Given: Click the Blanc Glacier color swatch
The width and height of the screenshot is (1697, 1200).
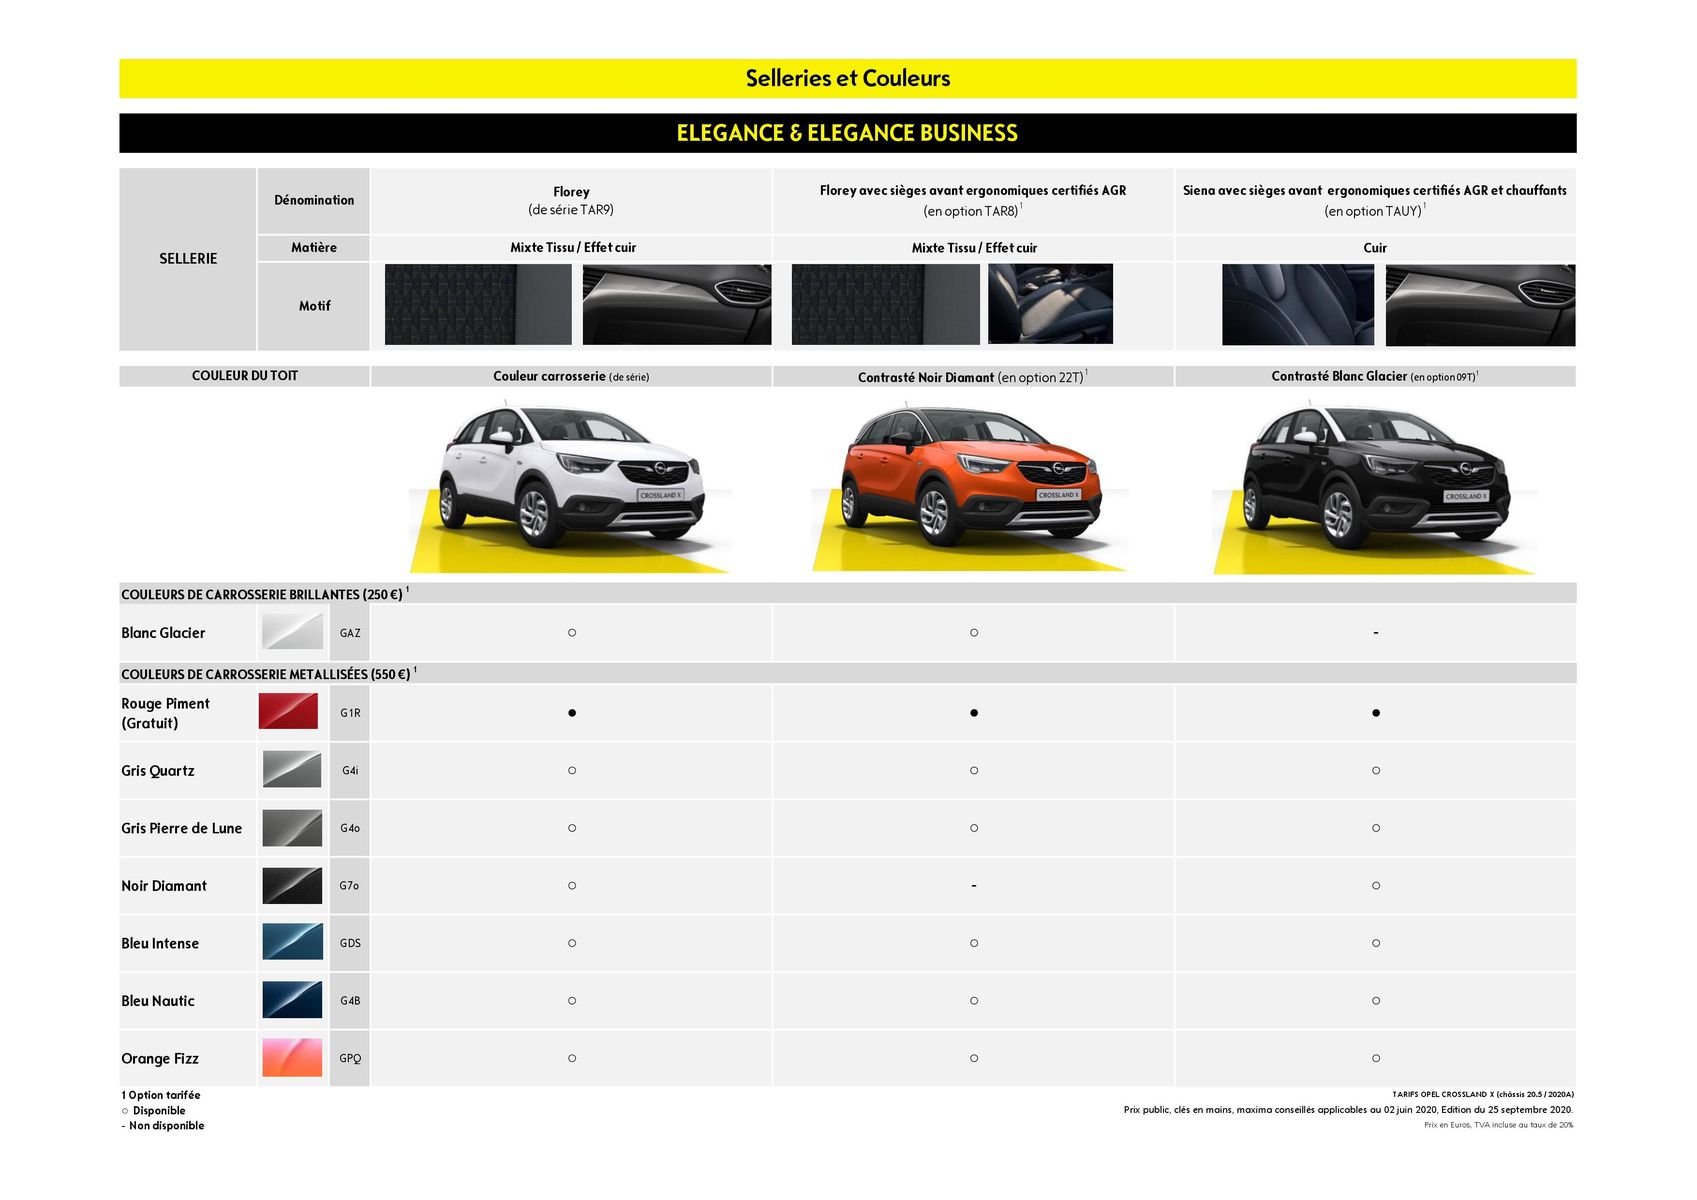Looking at the screenshot, I should click(x=292, y=632).
